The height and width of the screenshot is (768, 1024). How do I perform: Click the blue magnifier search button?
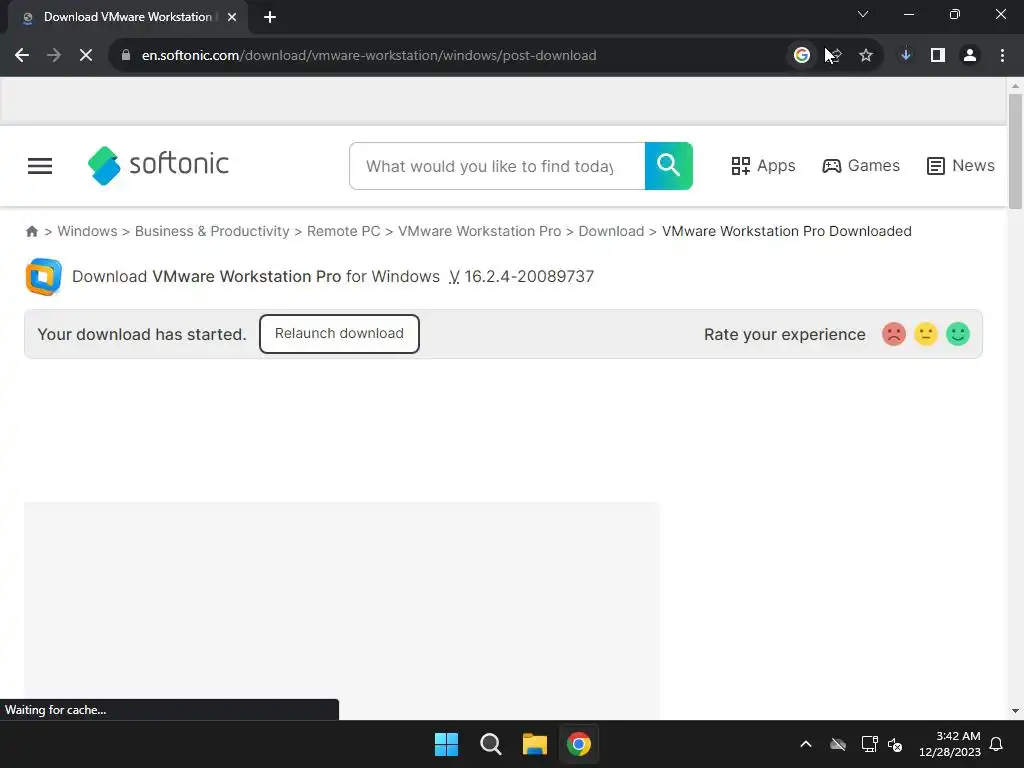tap(669, 166)
